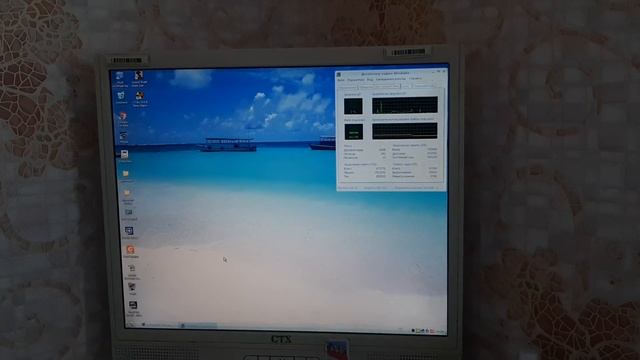
Task: Switch to the second, wide Task Manager tab
Action: 379,87
